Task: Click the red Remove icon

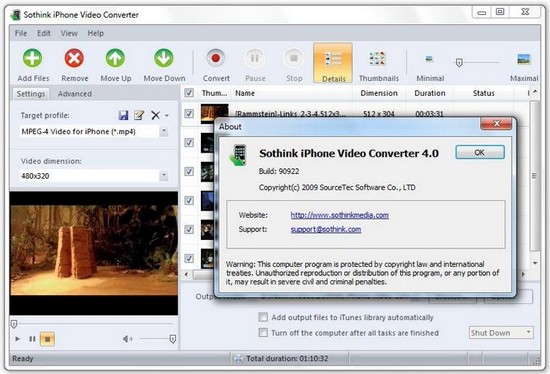Action: (x=74, y=58)
